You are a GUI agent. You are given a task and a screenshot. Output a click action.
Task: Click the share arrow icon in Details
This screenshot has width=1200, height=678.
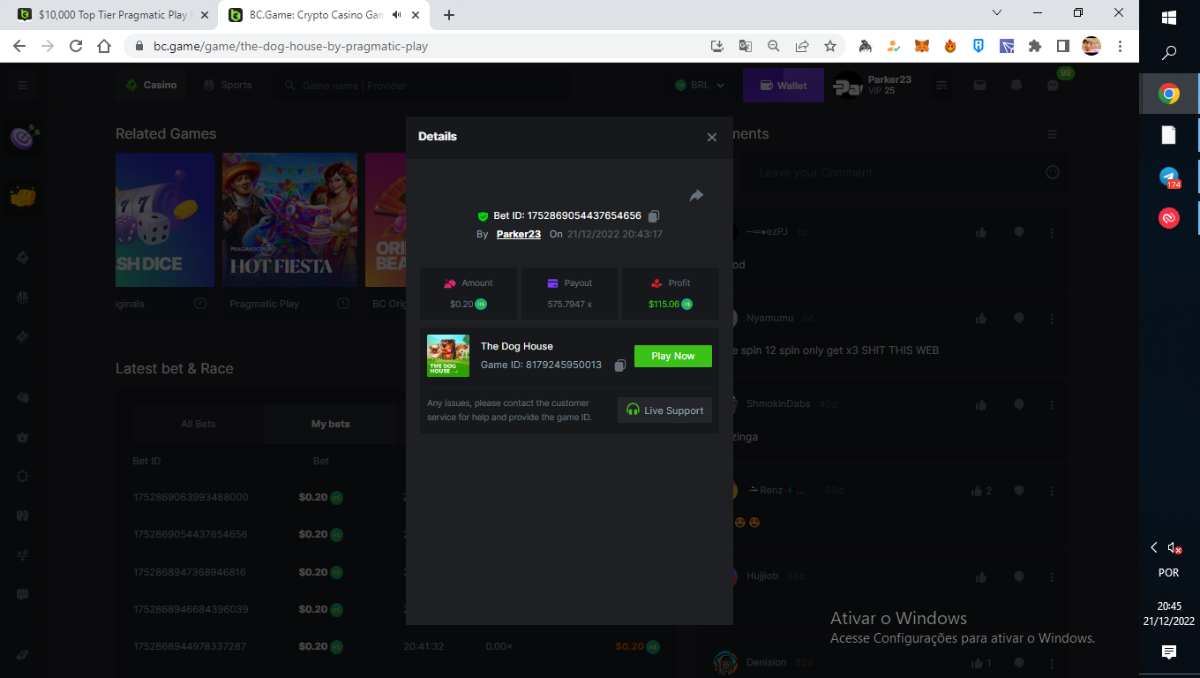click(x=696, y=196)
